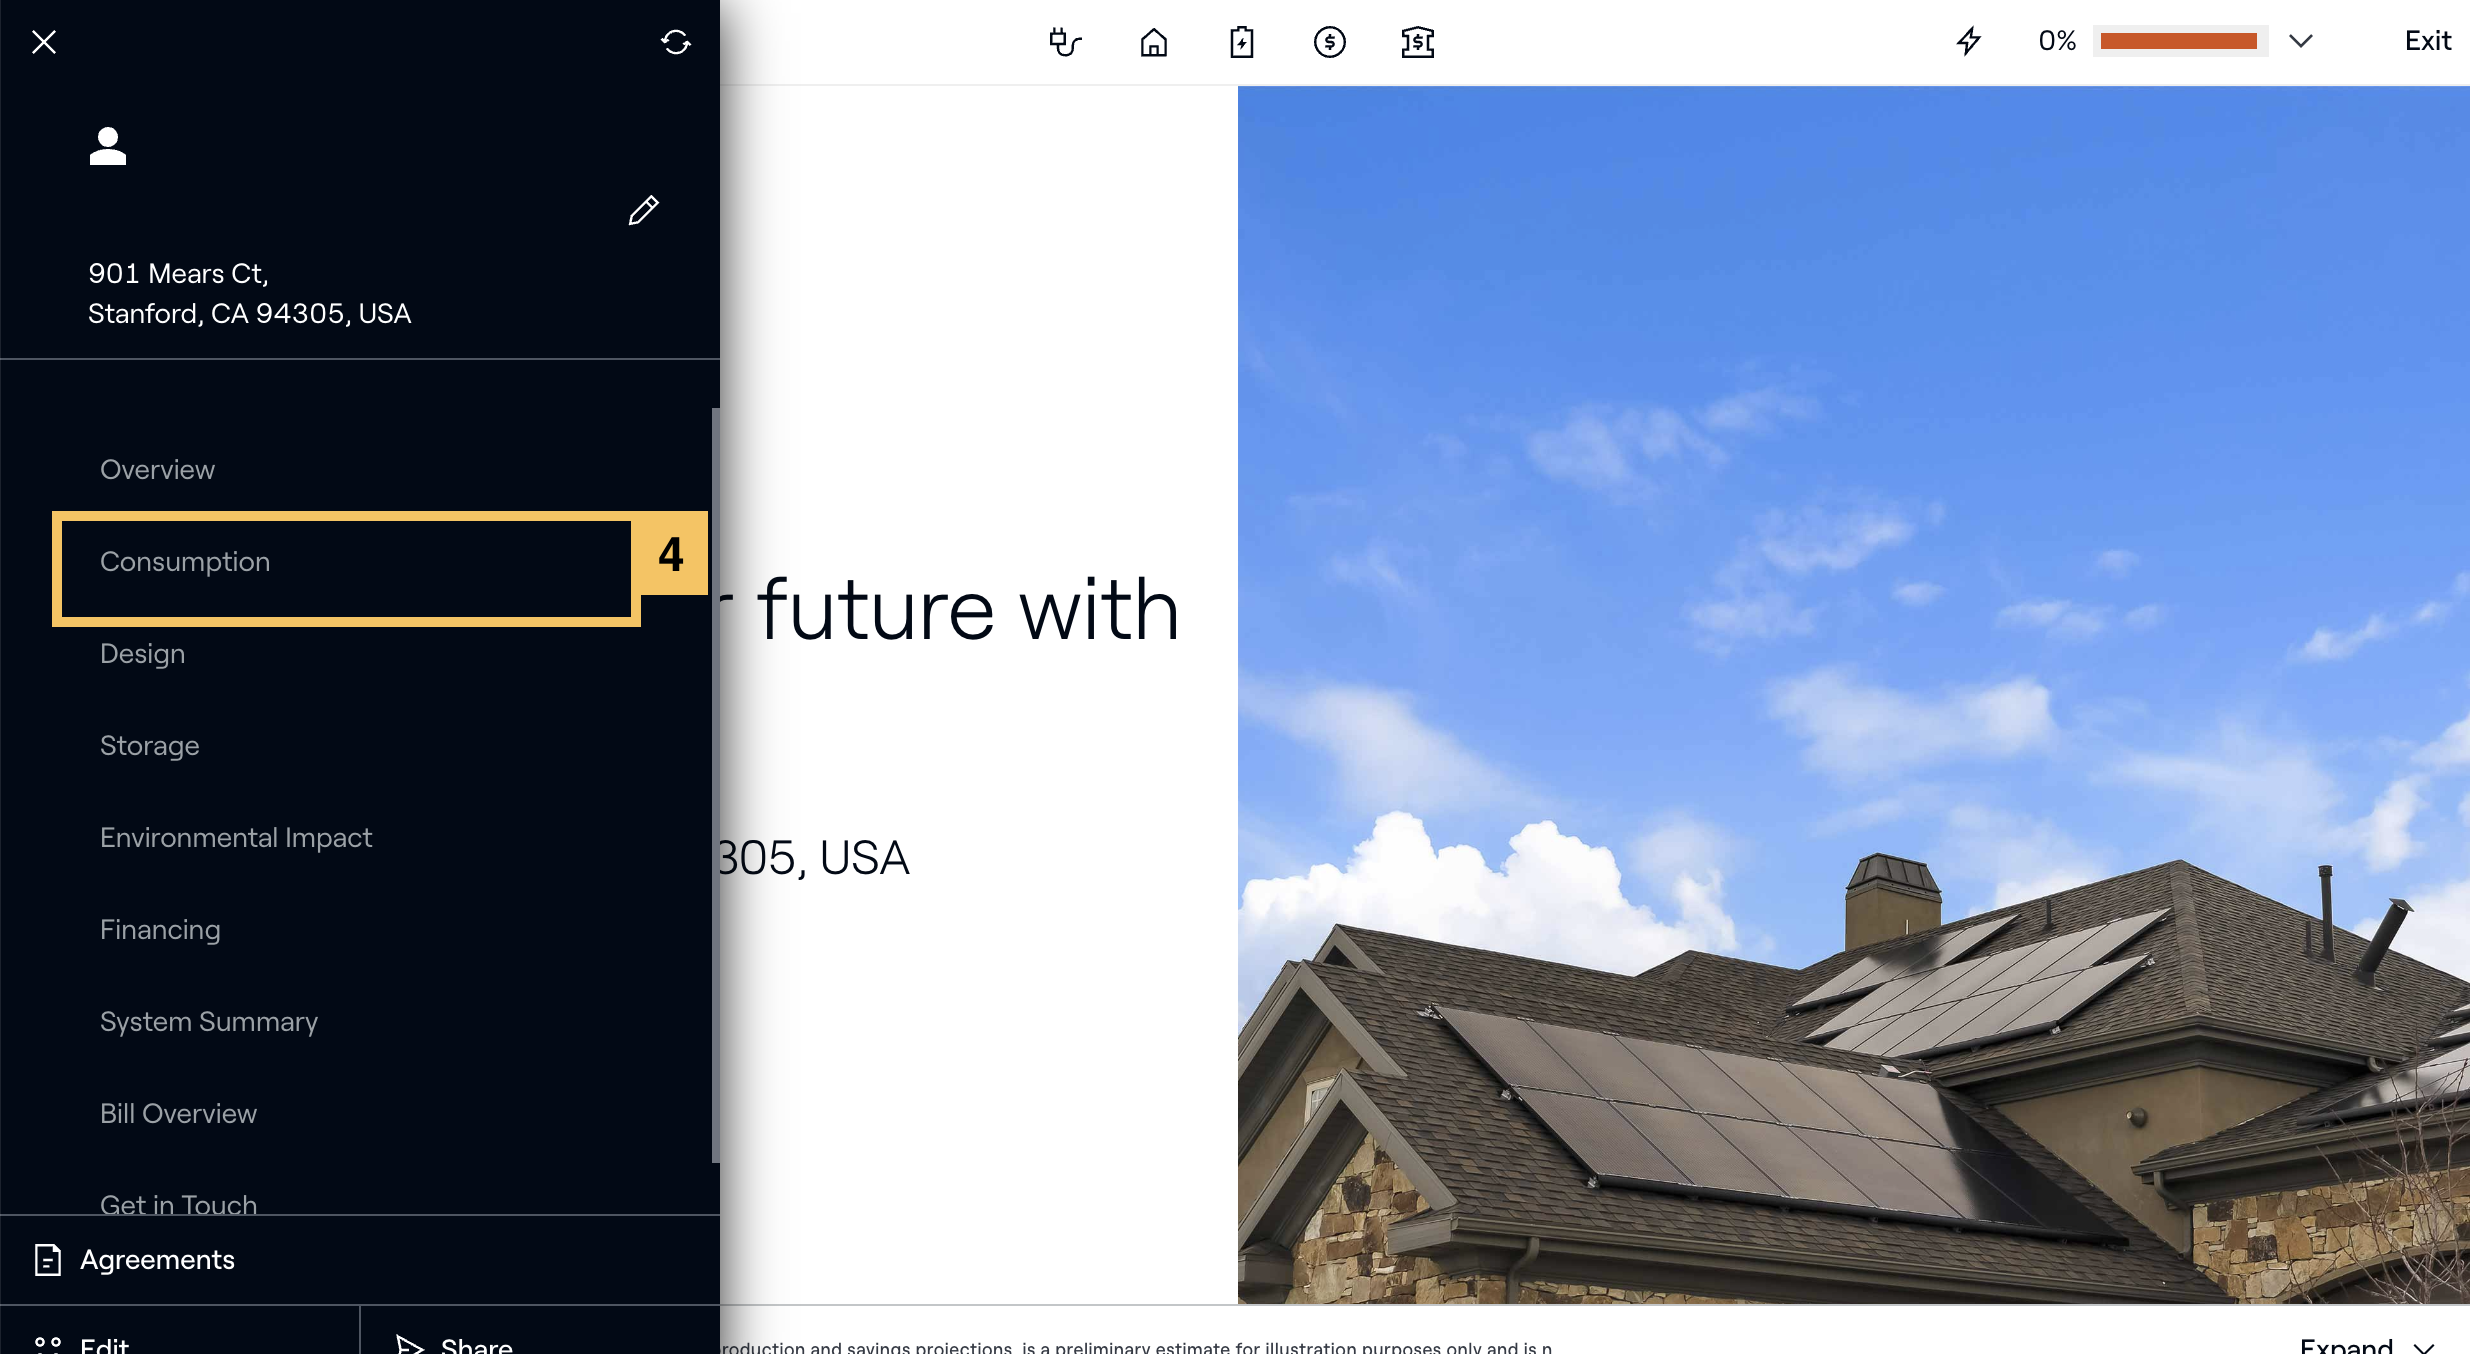Open the Environmental Impact section
The image size is (2470, 1354).
click(x=236, y=838)
